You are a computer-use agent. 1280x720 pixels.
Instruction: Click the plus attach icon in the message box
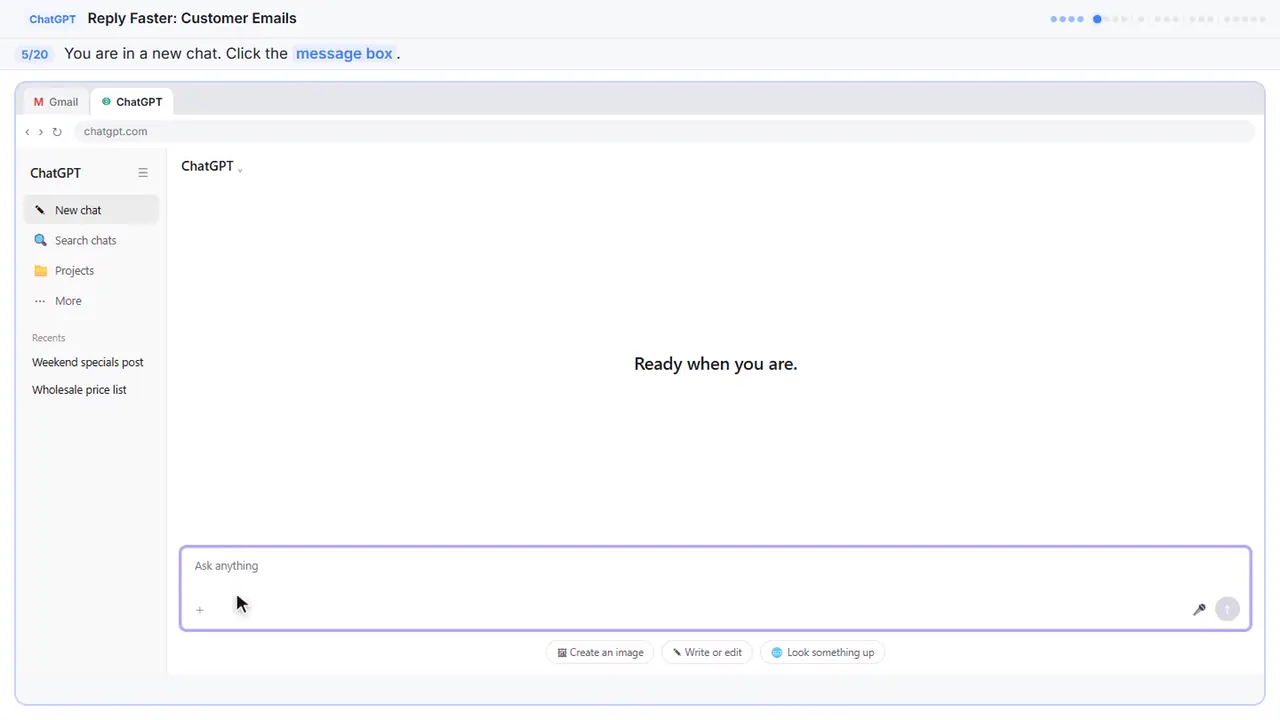point(200,610)
